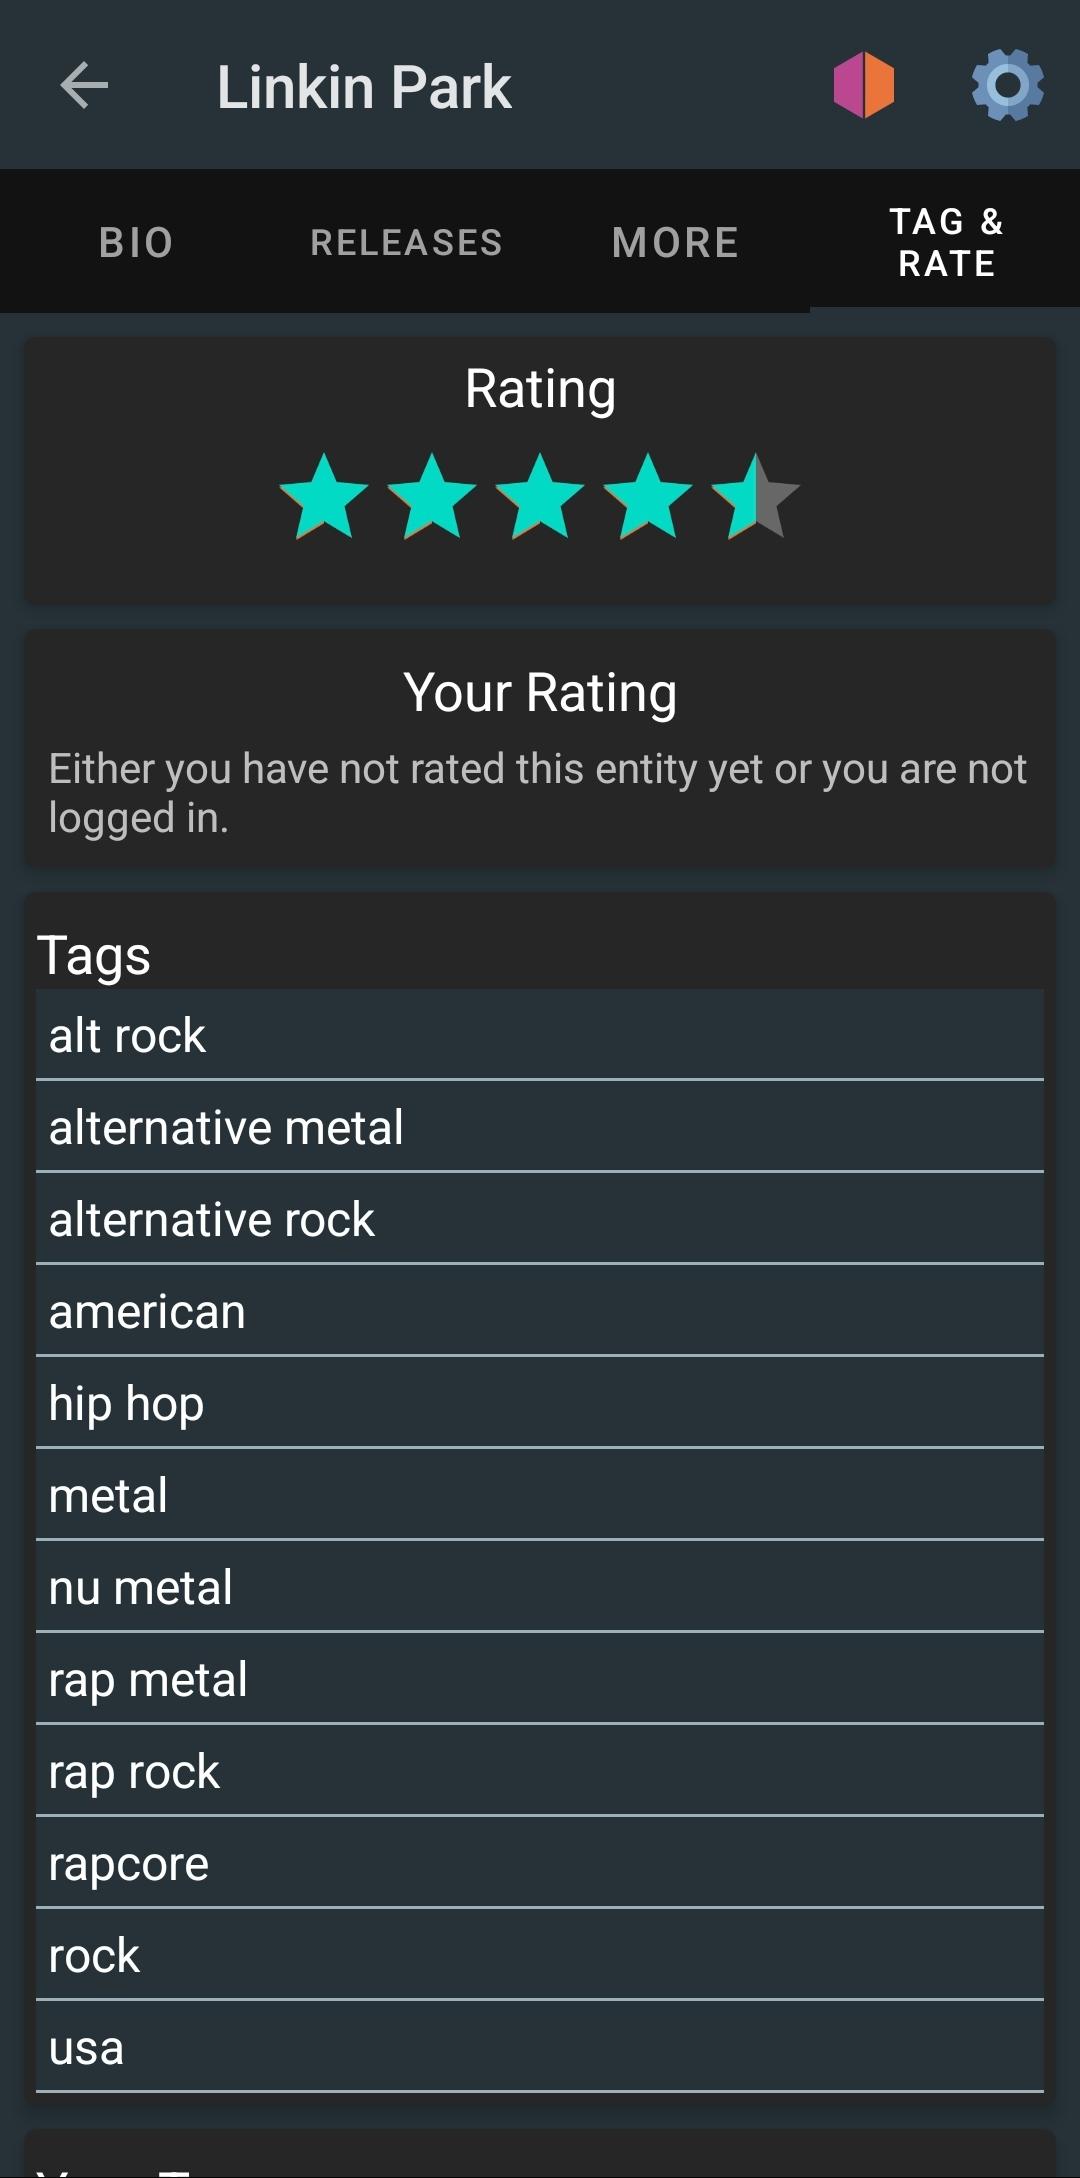Image resolution: width=1080 pixels, height=2178 pixels.
Task: Tap the usa tag
Action: pyautogui.click(x=540, y=2047)
